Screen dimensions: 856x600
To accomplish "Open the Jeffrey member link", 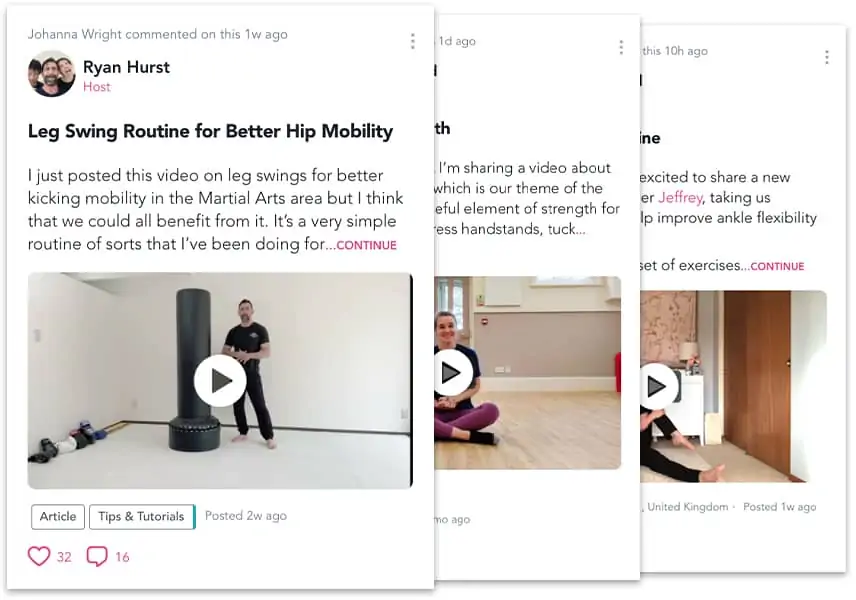I will 680,197.
